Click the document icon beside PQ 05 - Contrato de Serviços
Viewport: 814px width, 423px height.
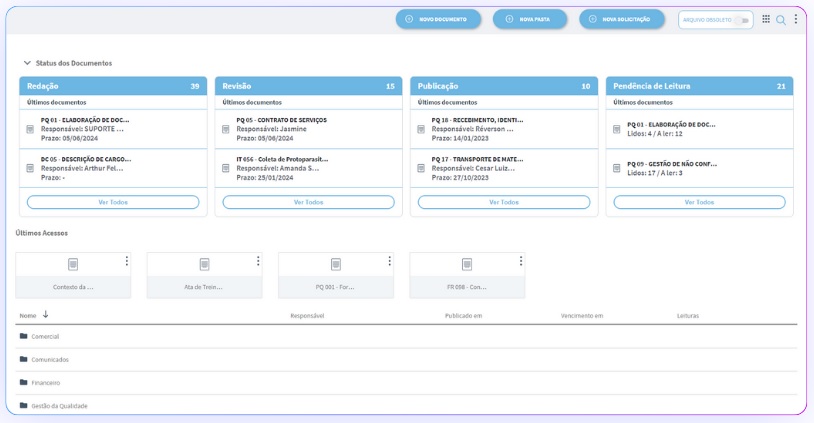226,129
